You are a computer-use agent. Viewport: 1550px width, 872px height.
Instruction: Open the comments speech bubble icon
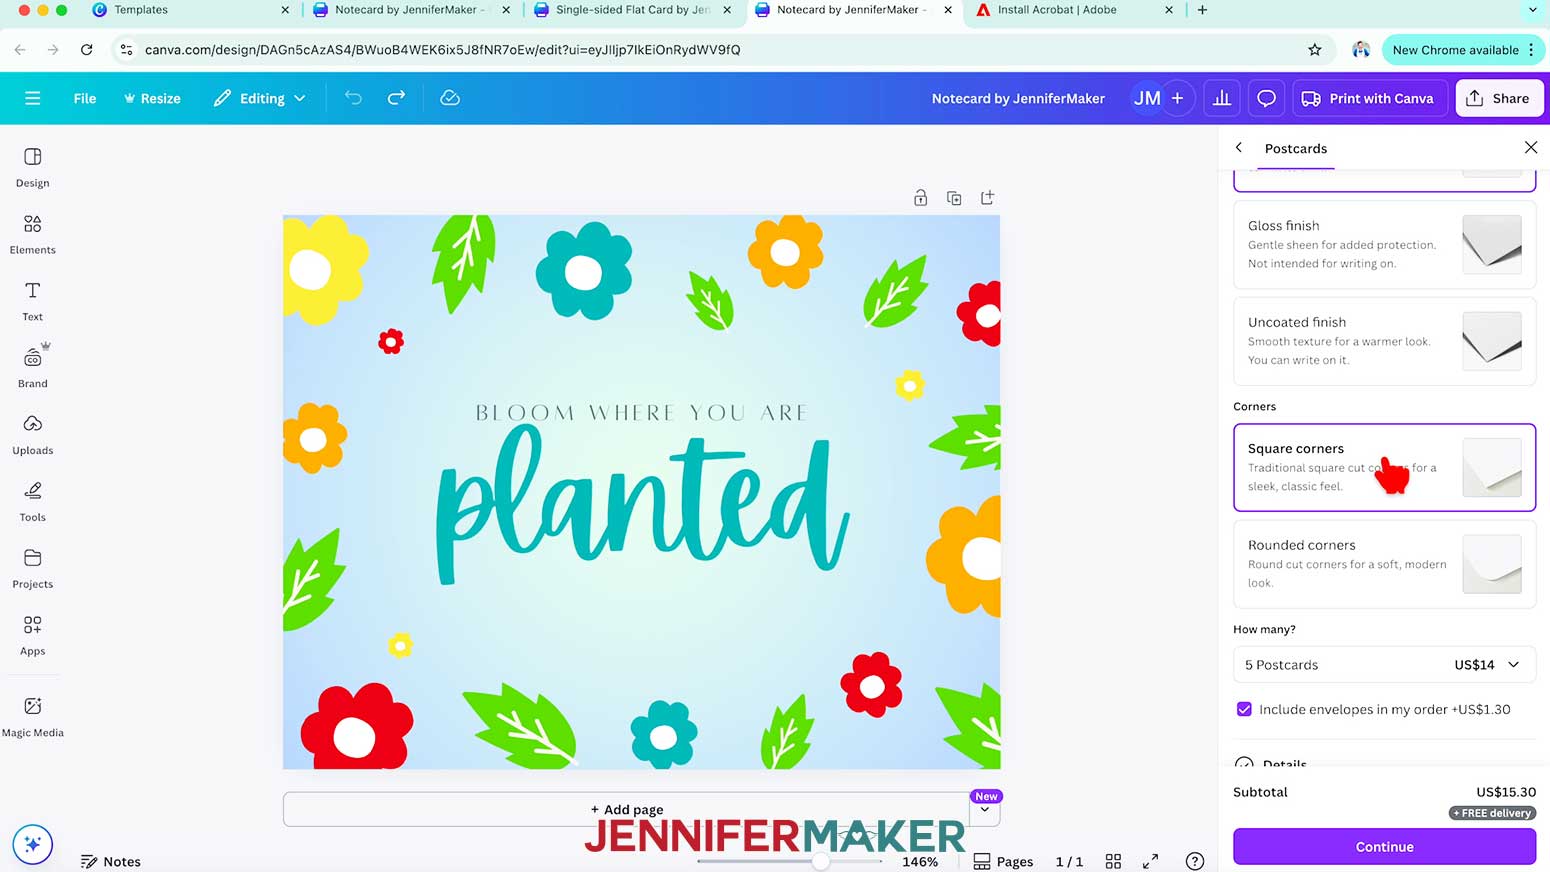(x=1266, y=98)
